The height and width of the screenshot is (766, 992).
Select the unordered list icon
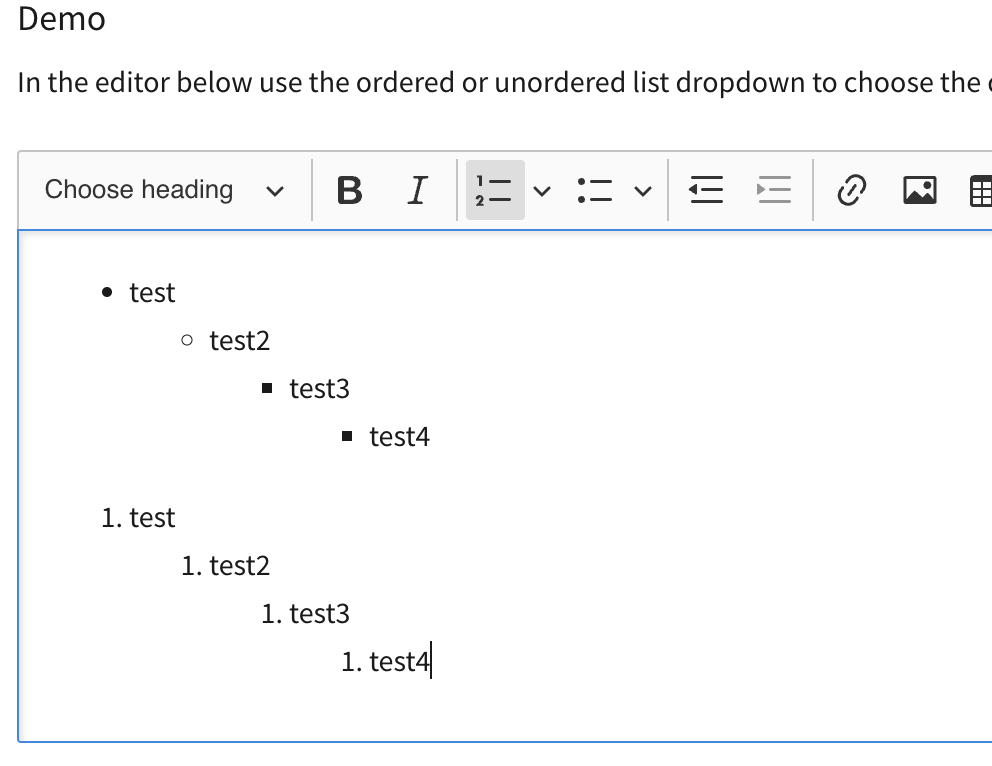click(594, 189)
